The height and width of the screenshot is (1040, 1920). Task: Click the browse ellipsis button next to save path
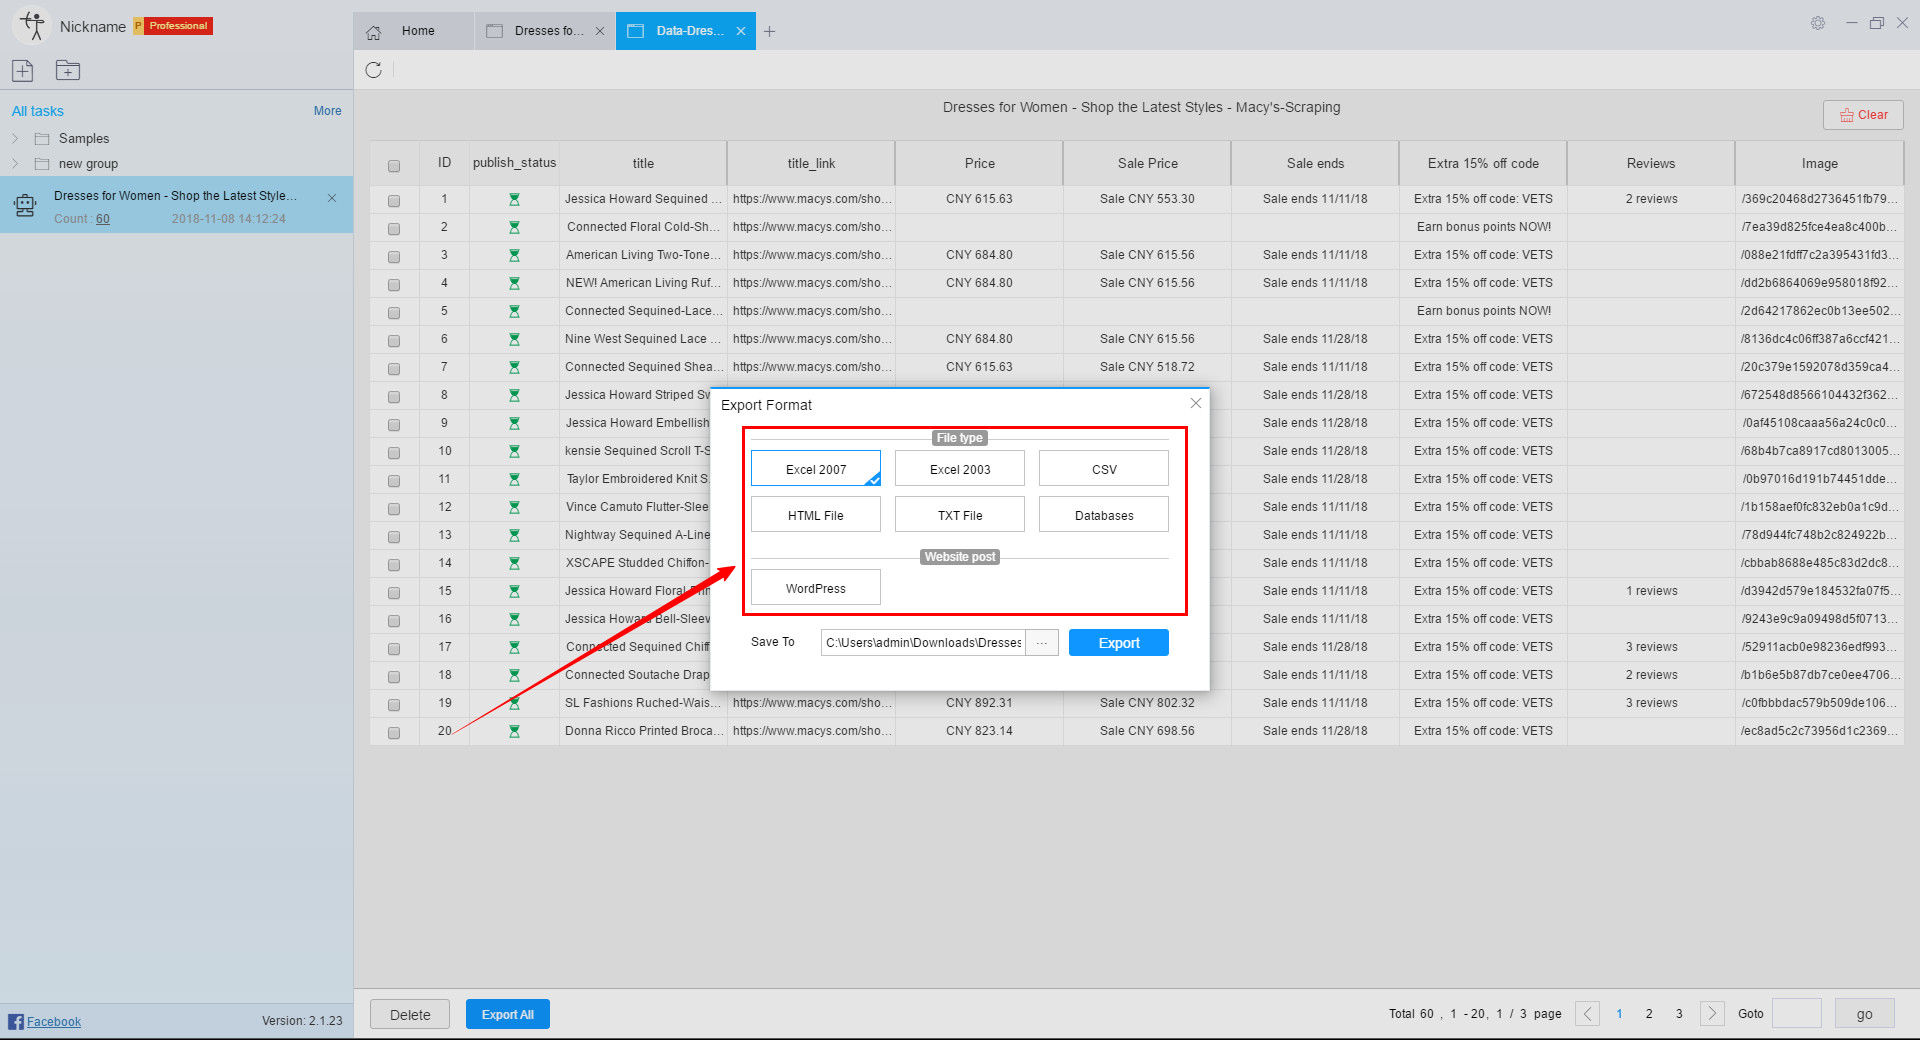click(1042, 642)
